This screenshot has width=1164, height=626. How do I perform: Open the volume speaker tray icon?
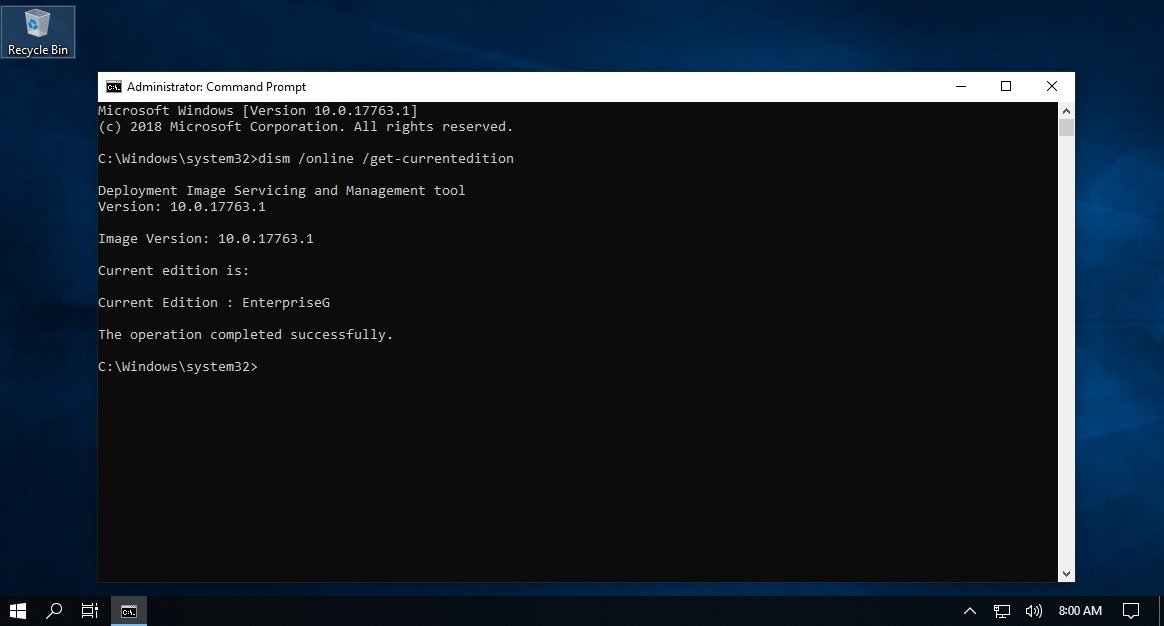(1033, 611)
